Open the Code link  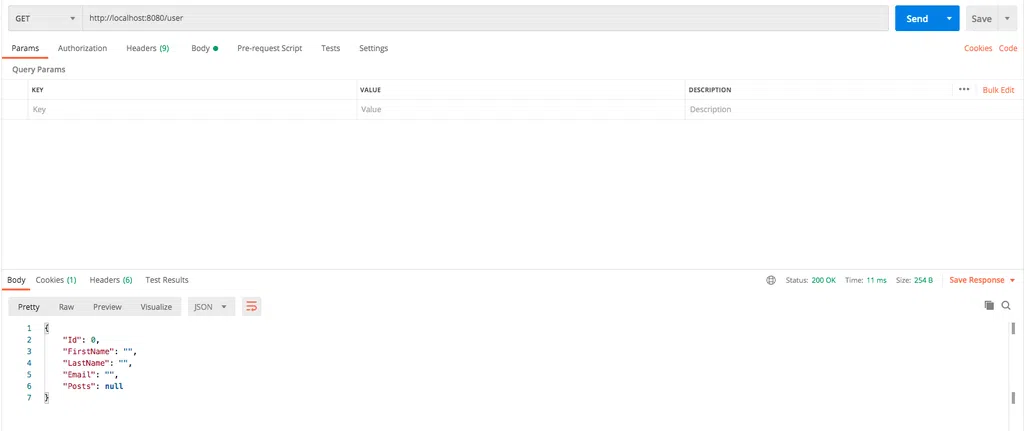click(1008, 48)
